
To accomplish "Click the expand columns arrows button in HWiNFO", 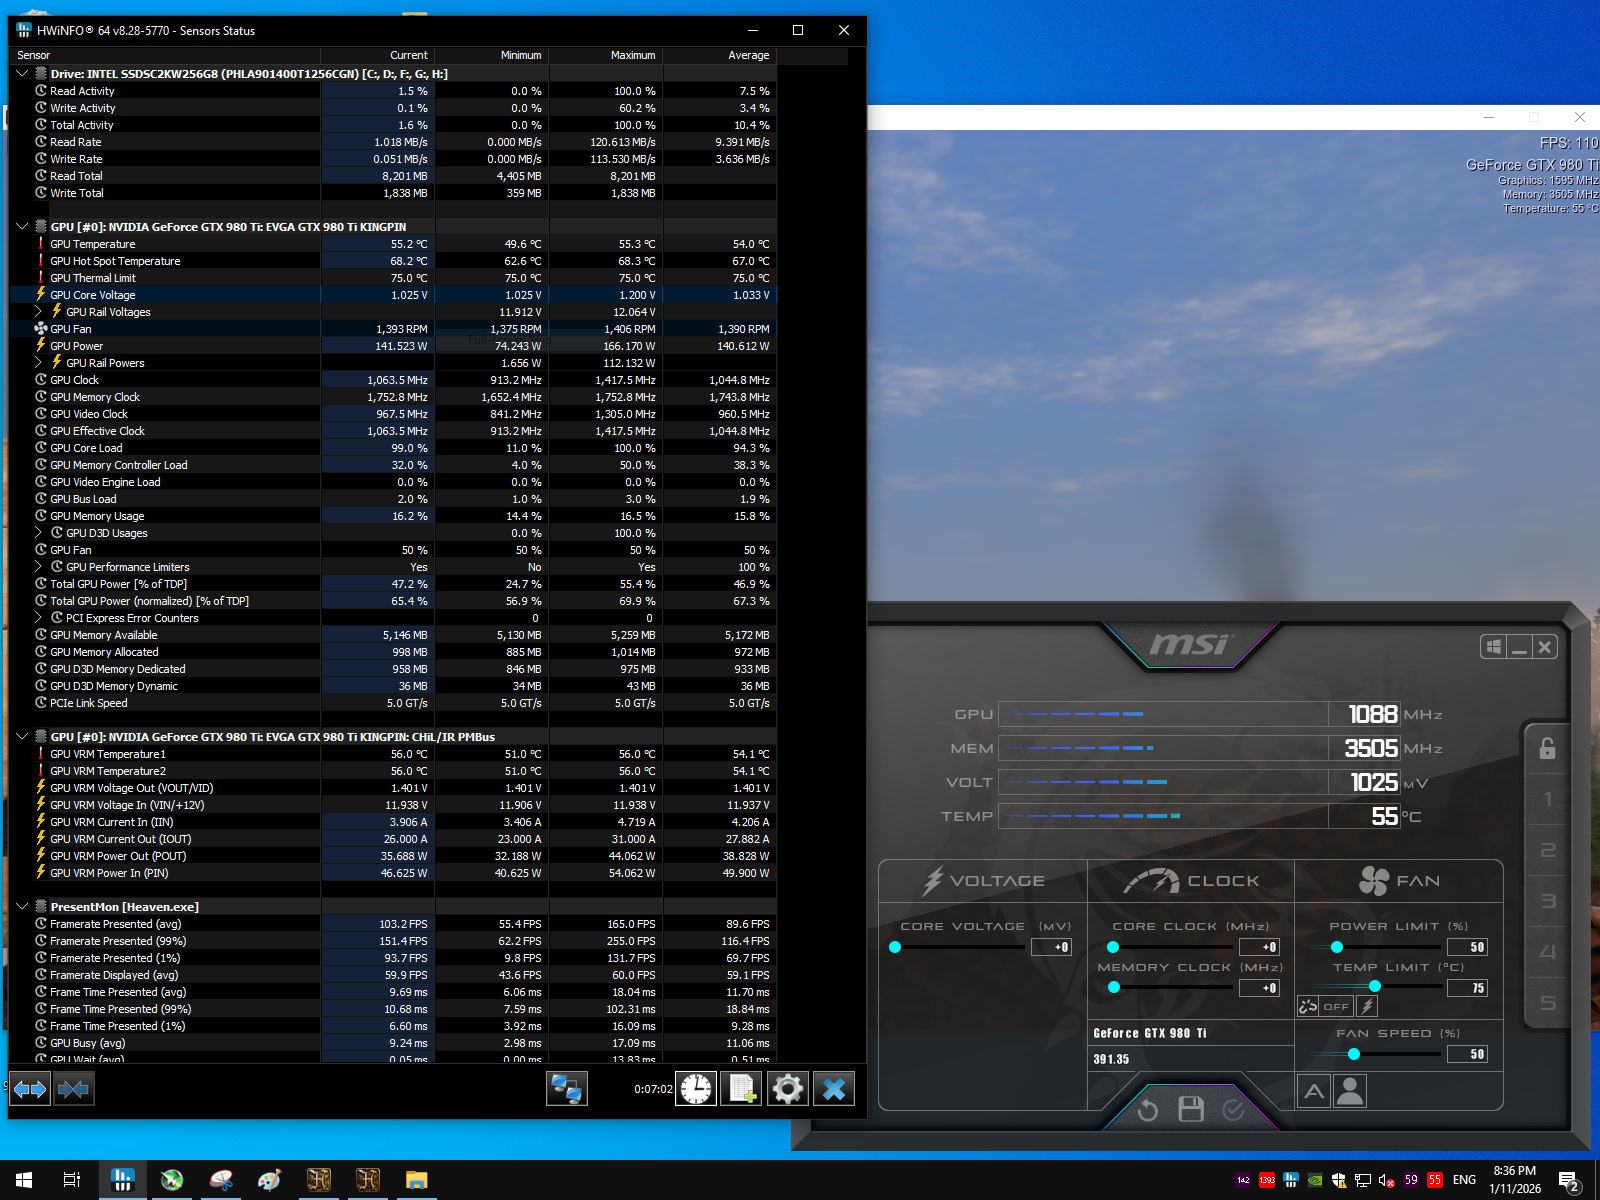I will [30, 1088].
